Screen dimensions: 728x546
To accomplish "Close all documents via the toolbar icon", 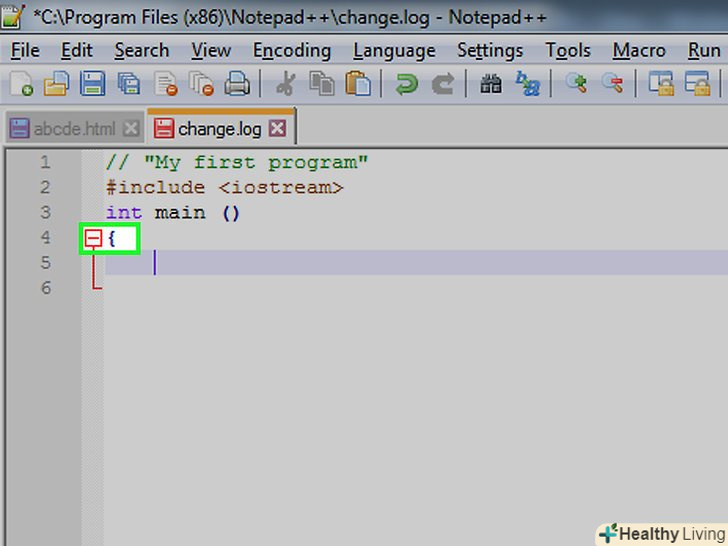I will pyautogui.click(x=202, y=84).
